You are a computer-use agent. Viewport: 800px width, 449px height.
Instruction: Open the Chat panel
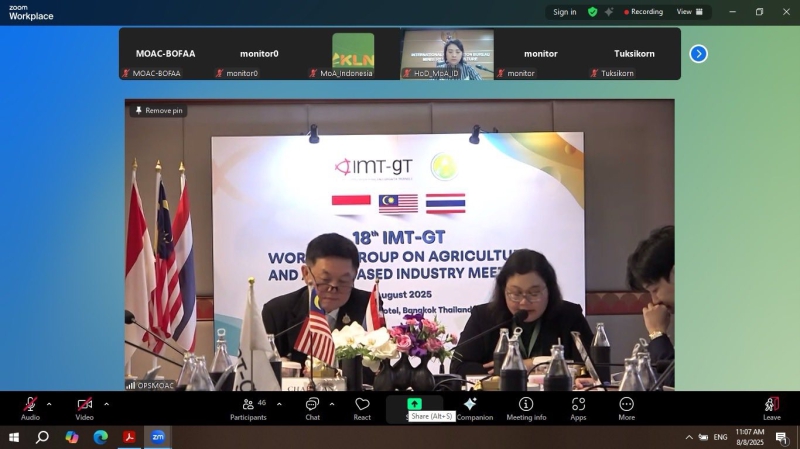tap(312, 408)
